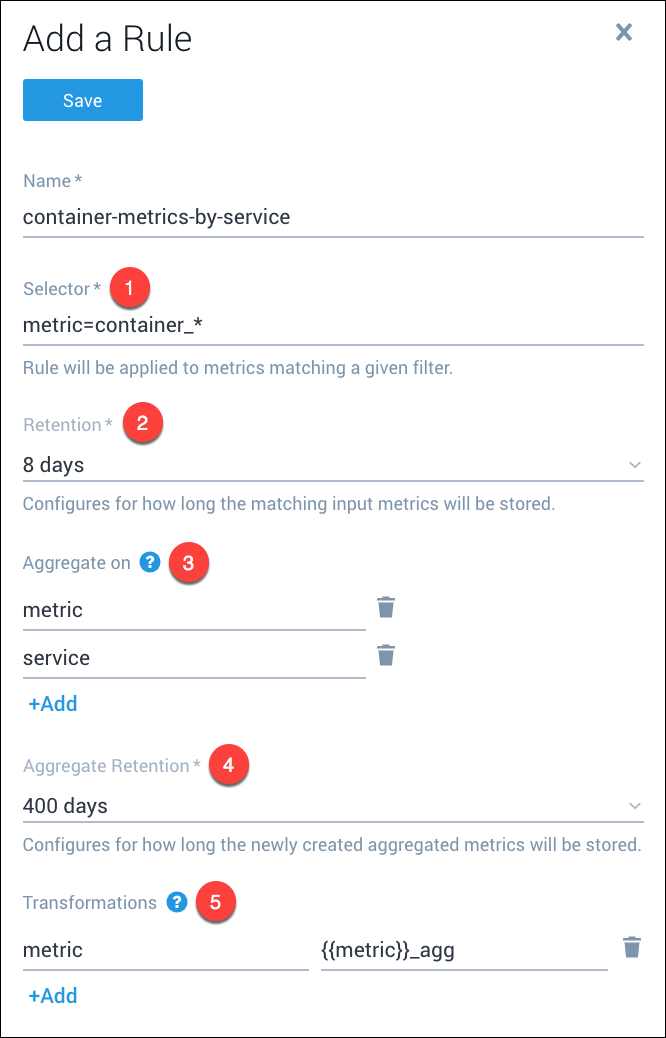
Task: Edit the rule Name field
Action: (333, 217)
